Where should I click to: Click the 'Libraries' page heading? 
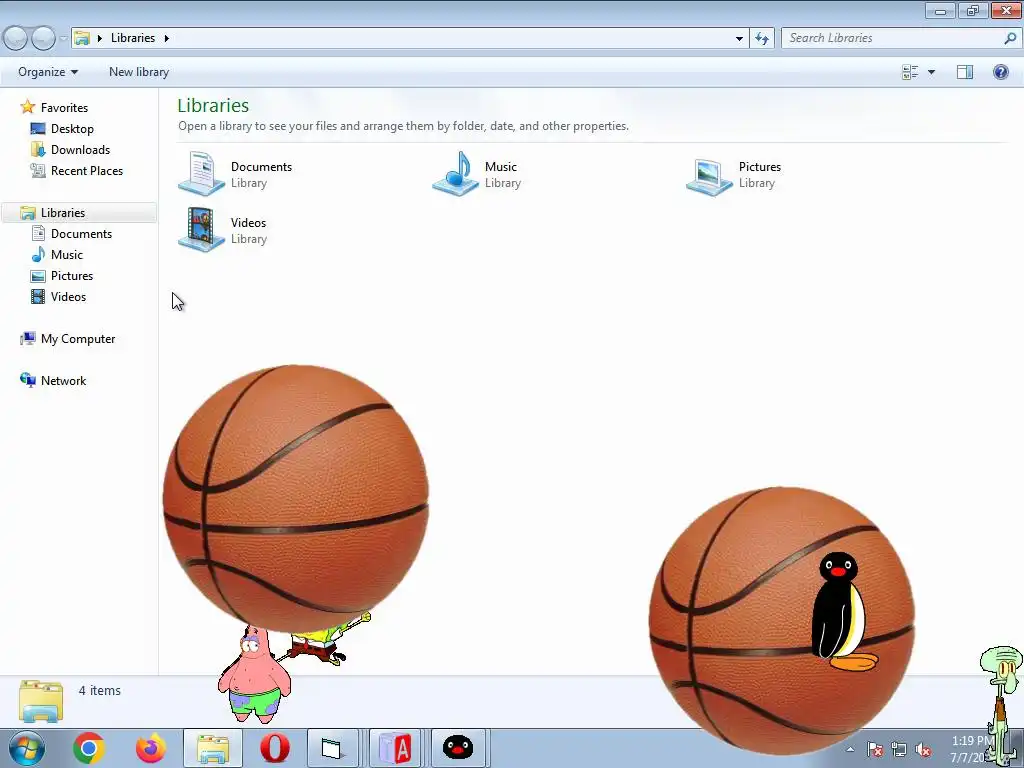tap(213, 105)
